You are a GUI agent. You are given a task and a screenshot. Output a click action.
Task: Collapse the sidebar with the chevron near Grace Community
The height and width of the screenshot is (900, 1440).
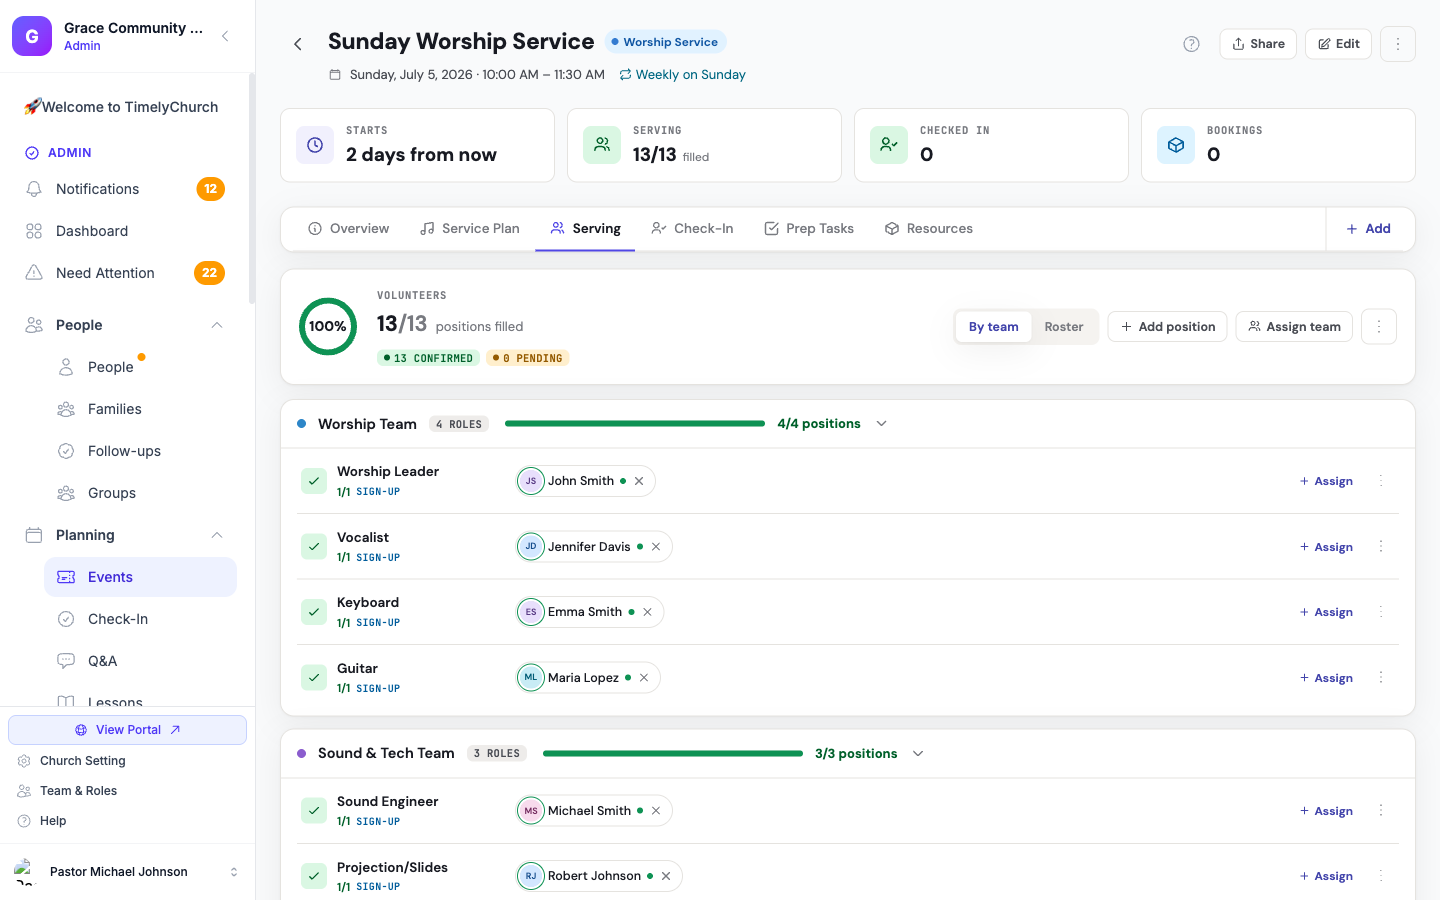(225, 36)
